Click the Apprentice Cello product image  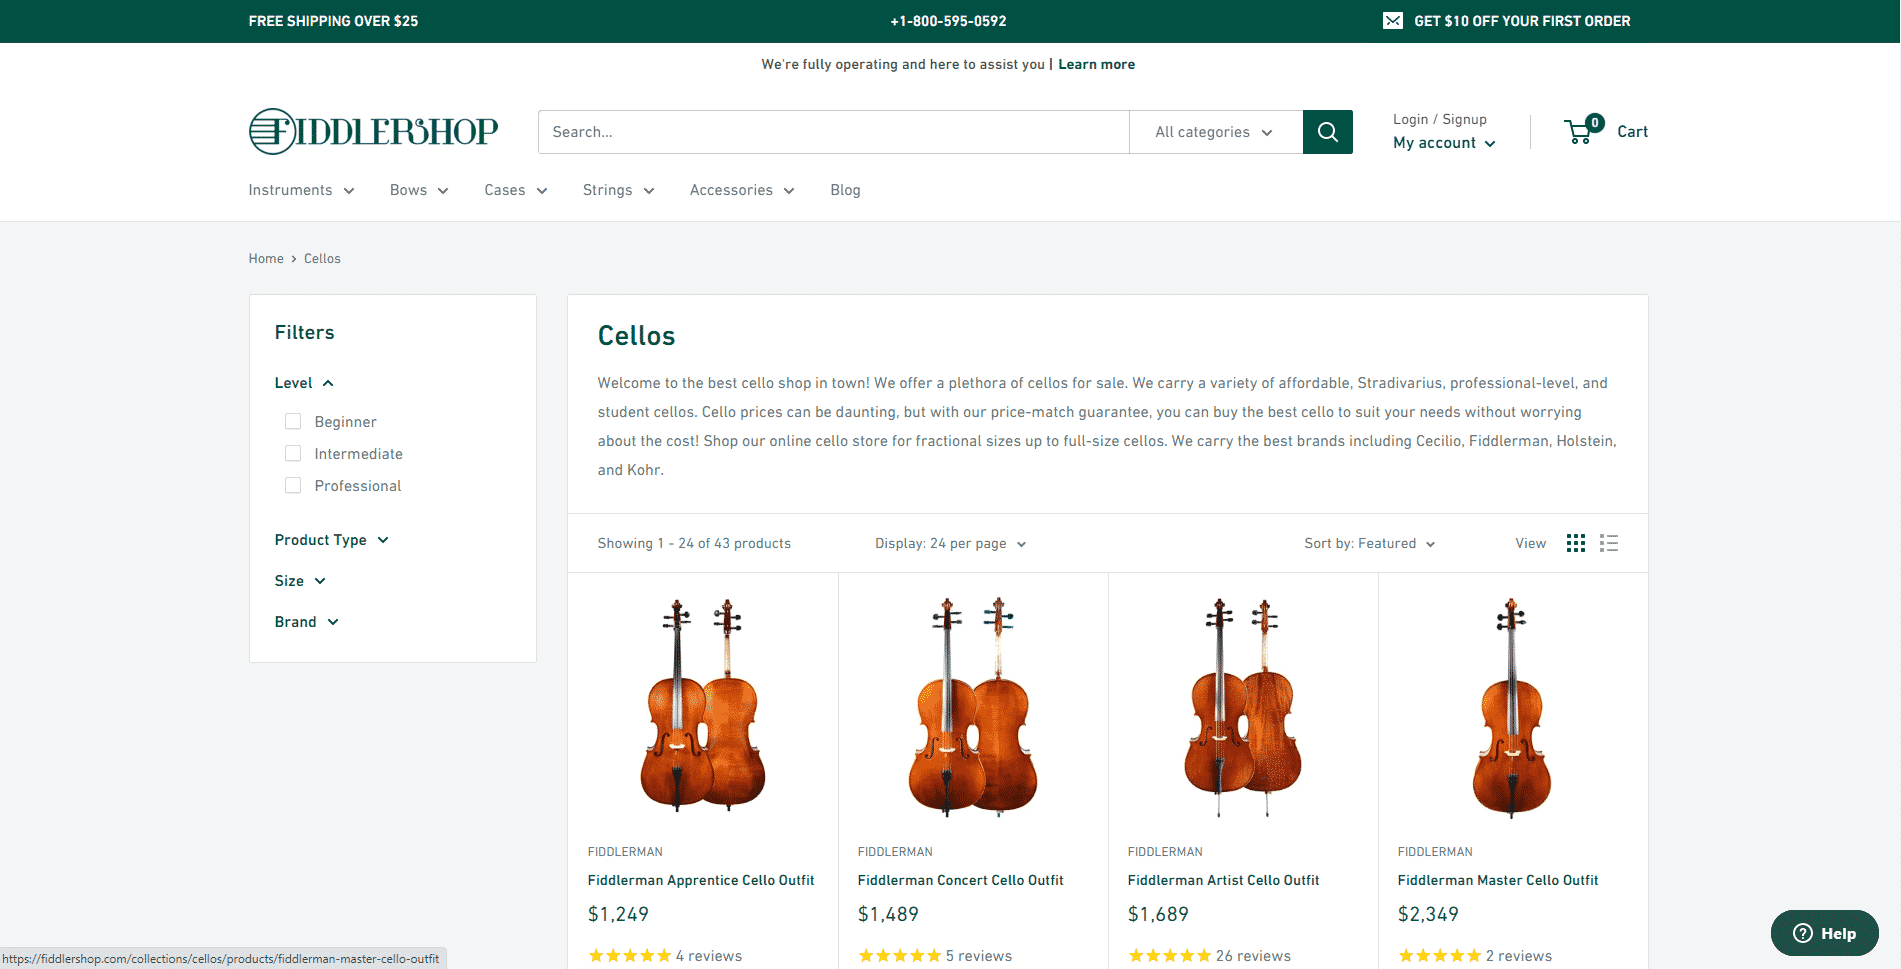[703, 706]
